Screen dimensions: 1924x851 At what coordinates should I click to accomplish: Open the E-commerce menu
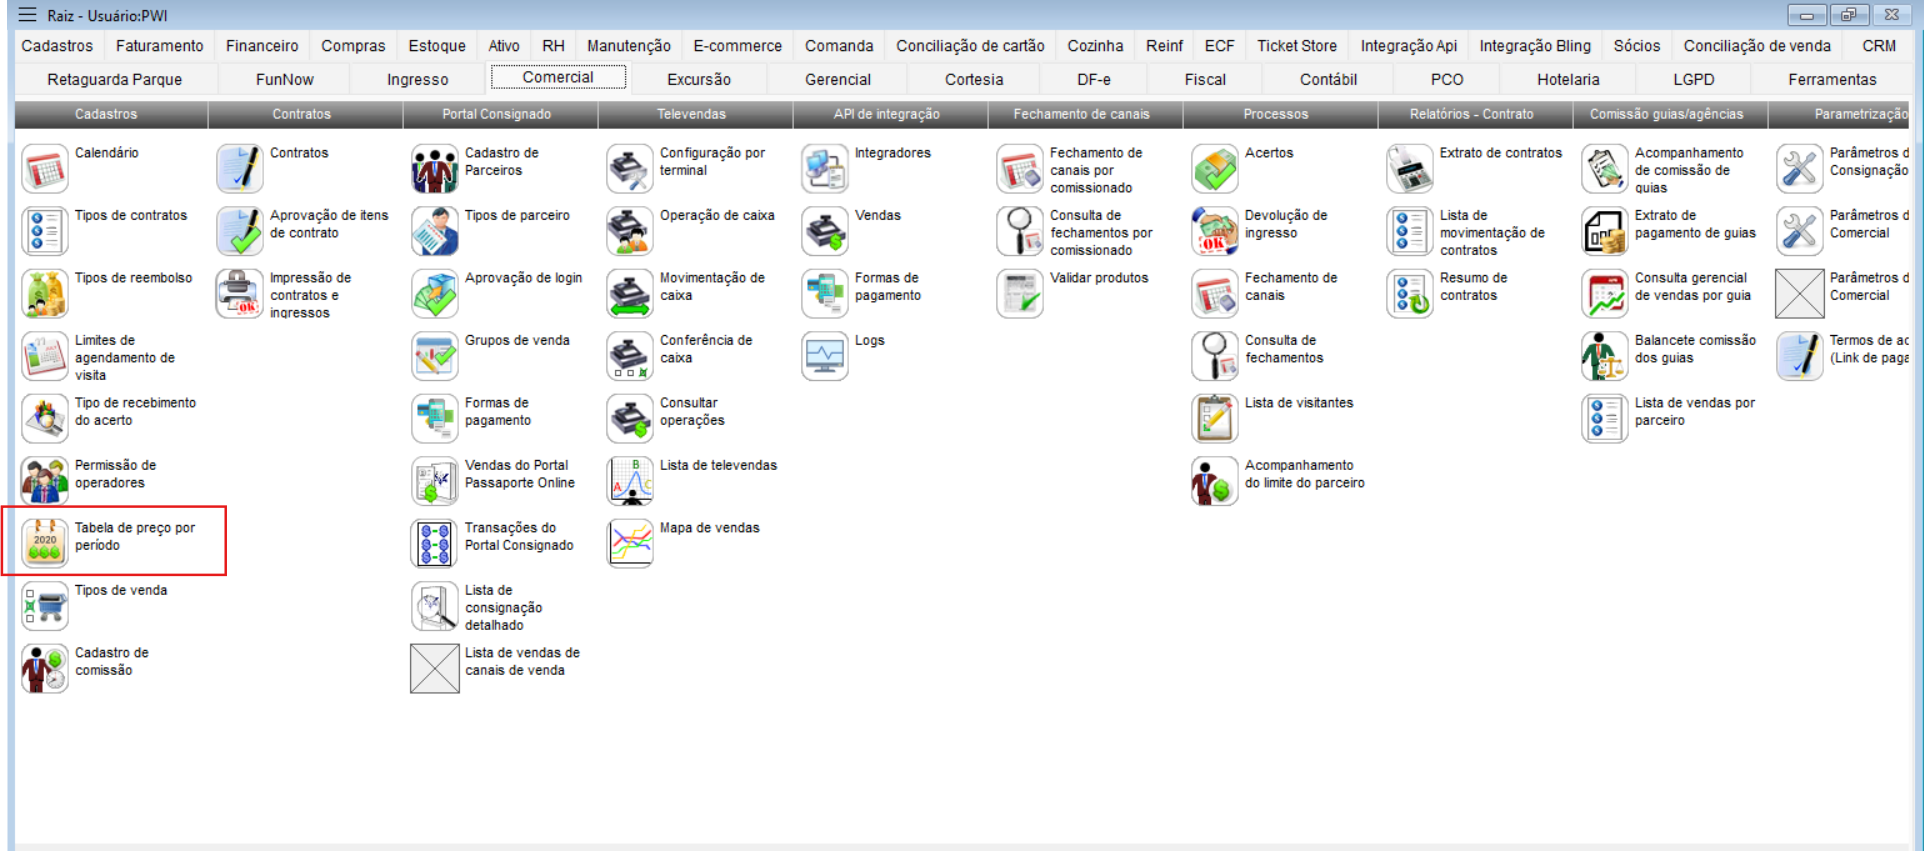(738, 46)
